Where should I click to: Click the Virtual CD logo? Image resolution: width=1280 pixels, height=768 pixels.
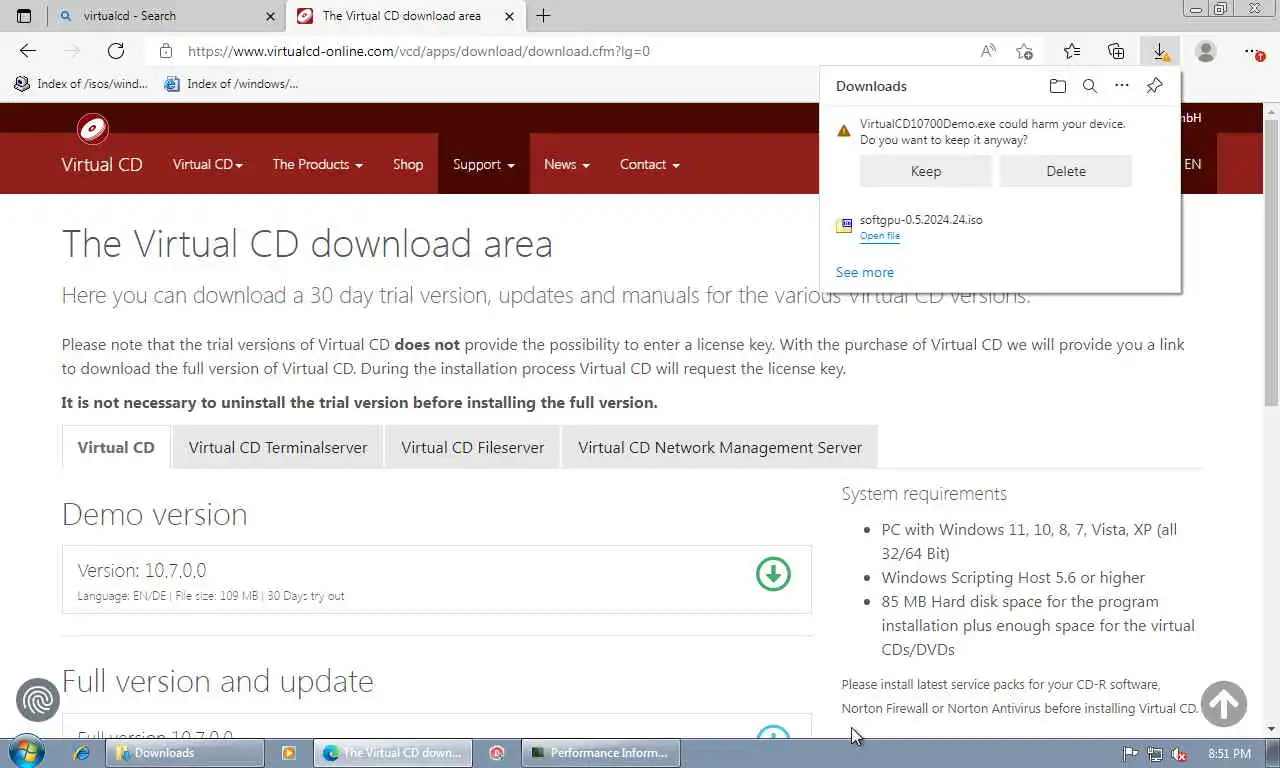pos(93,129)
